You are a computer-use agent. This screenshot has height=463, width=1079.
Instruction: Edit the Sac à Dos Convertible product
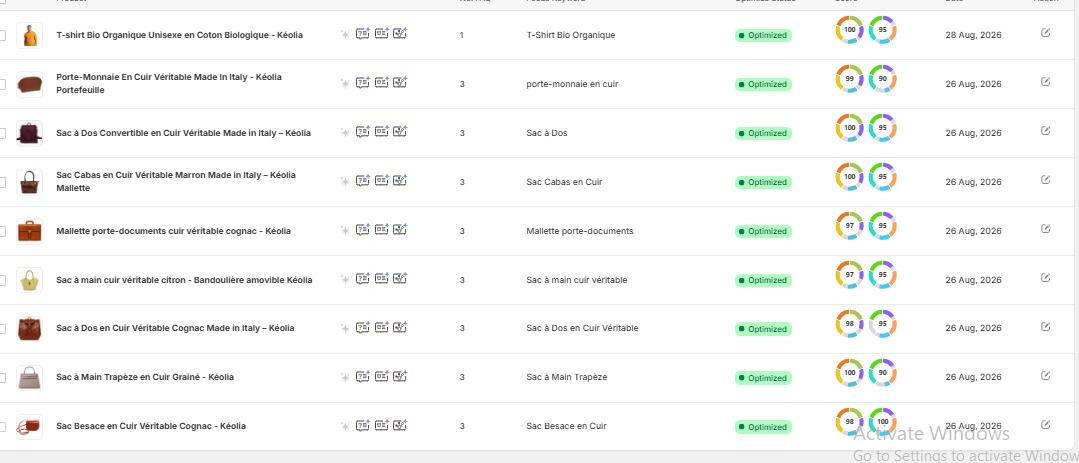1045,131
